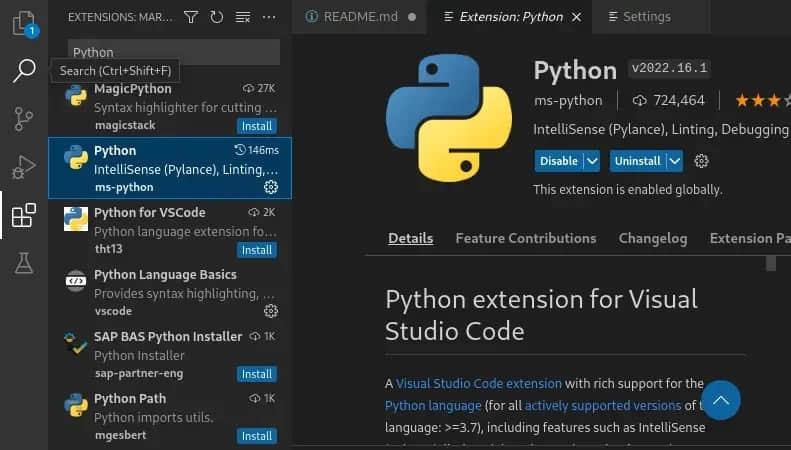Viewport: 791px width, 450px height.
Task: Open the extensions view more actions menu
Action: coord(268,17)
